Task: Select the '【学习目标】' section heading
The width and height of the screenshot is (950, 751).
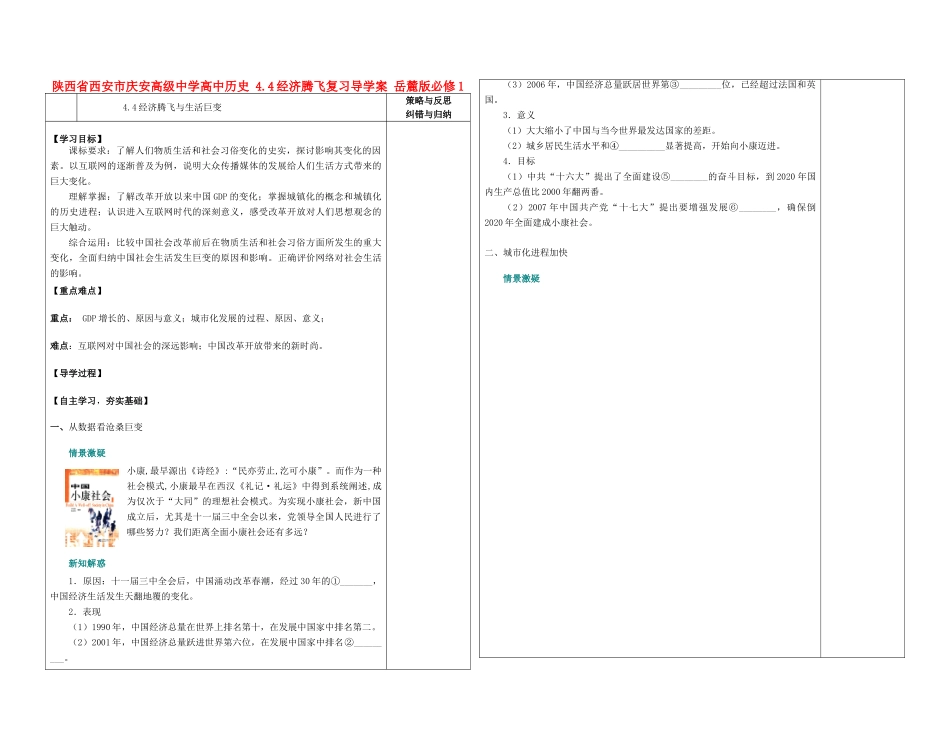Action: coord(78,139)
